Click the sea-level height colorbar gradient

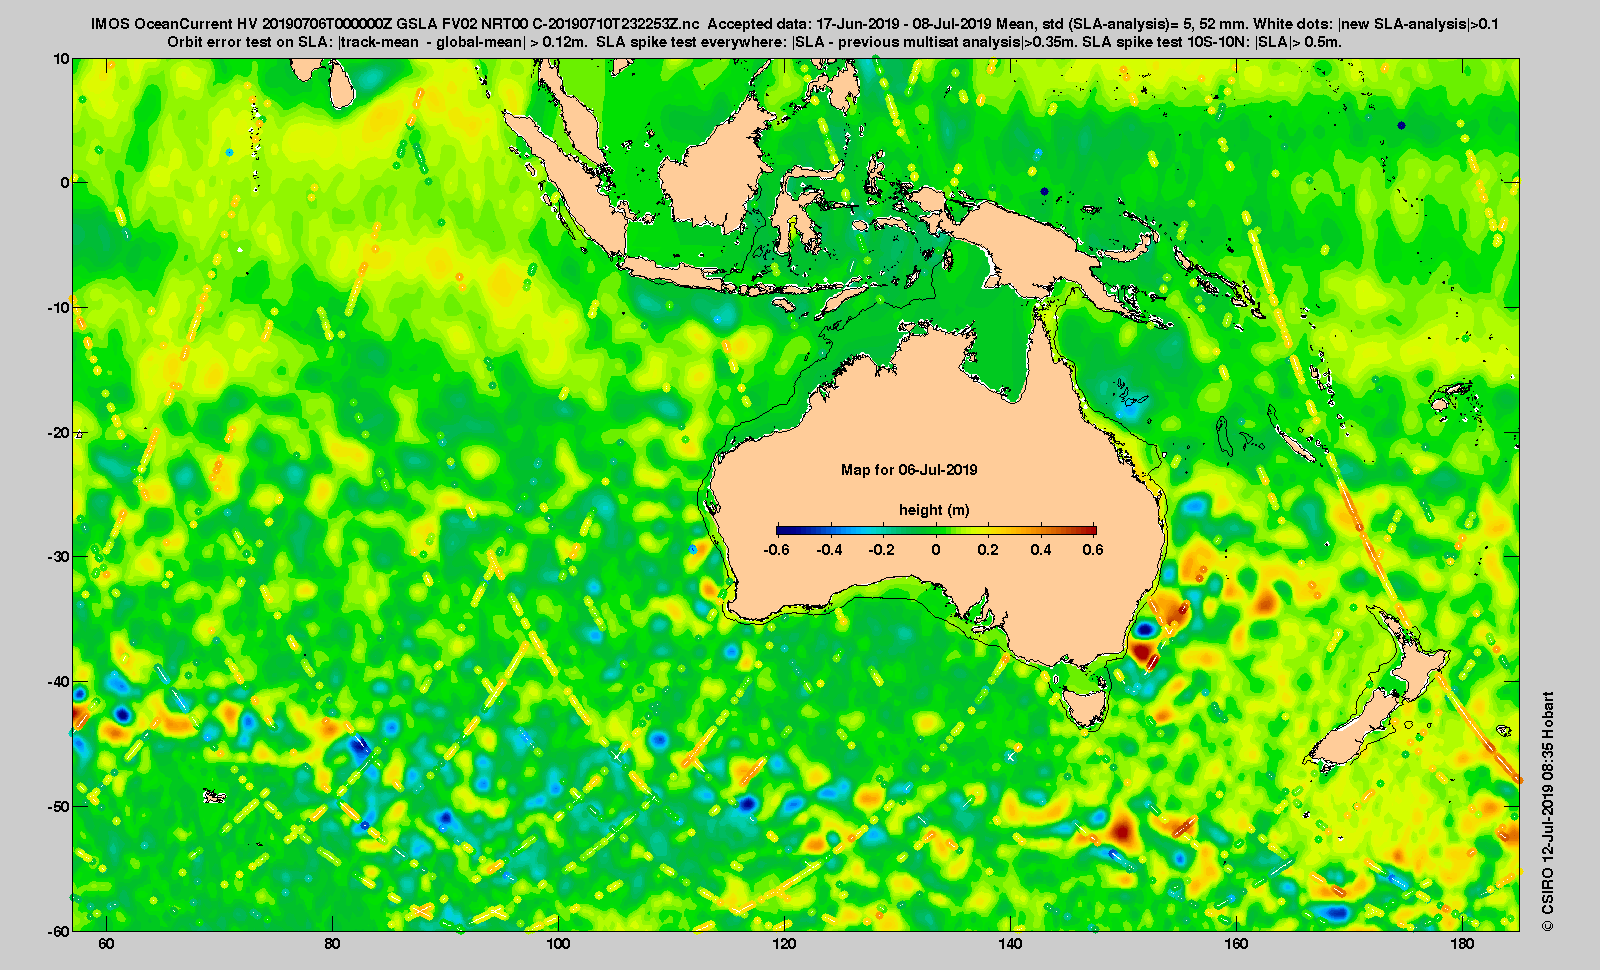click(x=936, y=530)
